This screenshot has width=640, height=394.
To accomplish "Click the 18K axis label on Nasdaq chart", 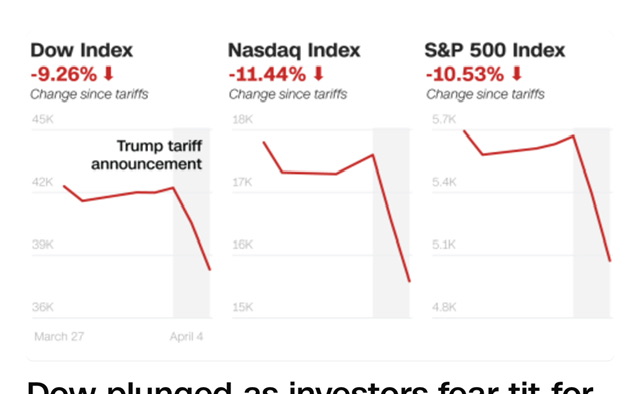I will pos(243,119).
